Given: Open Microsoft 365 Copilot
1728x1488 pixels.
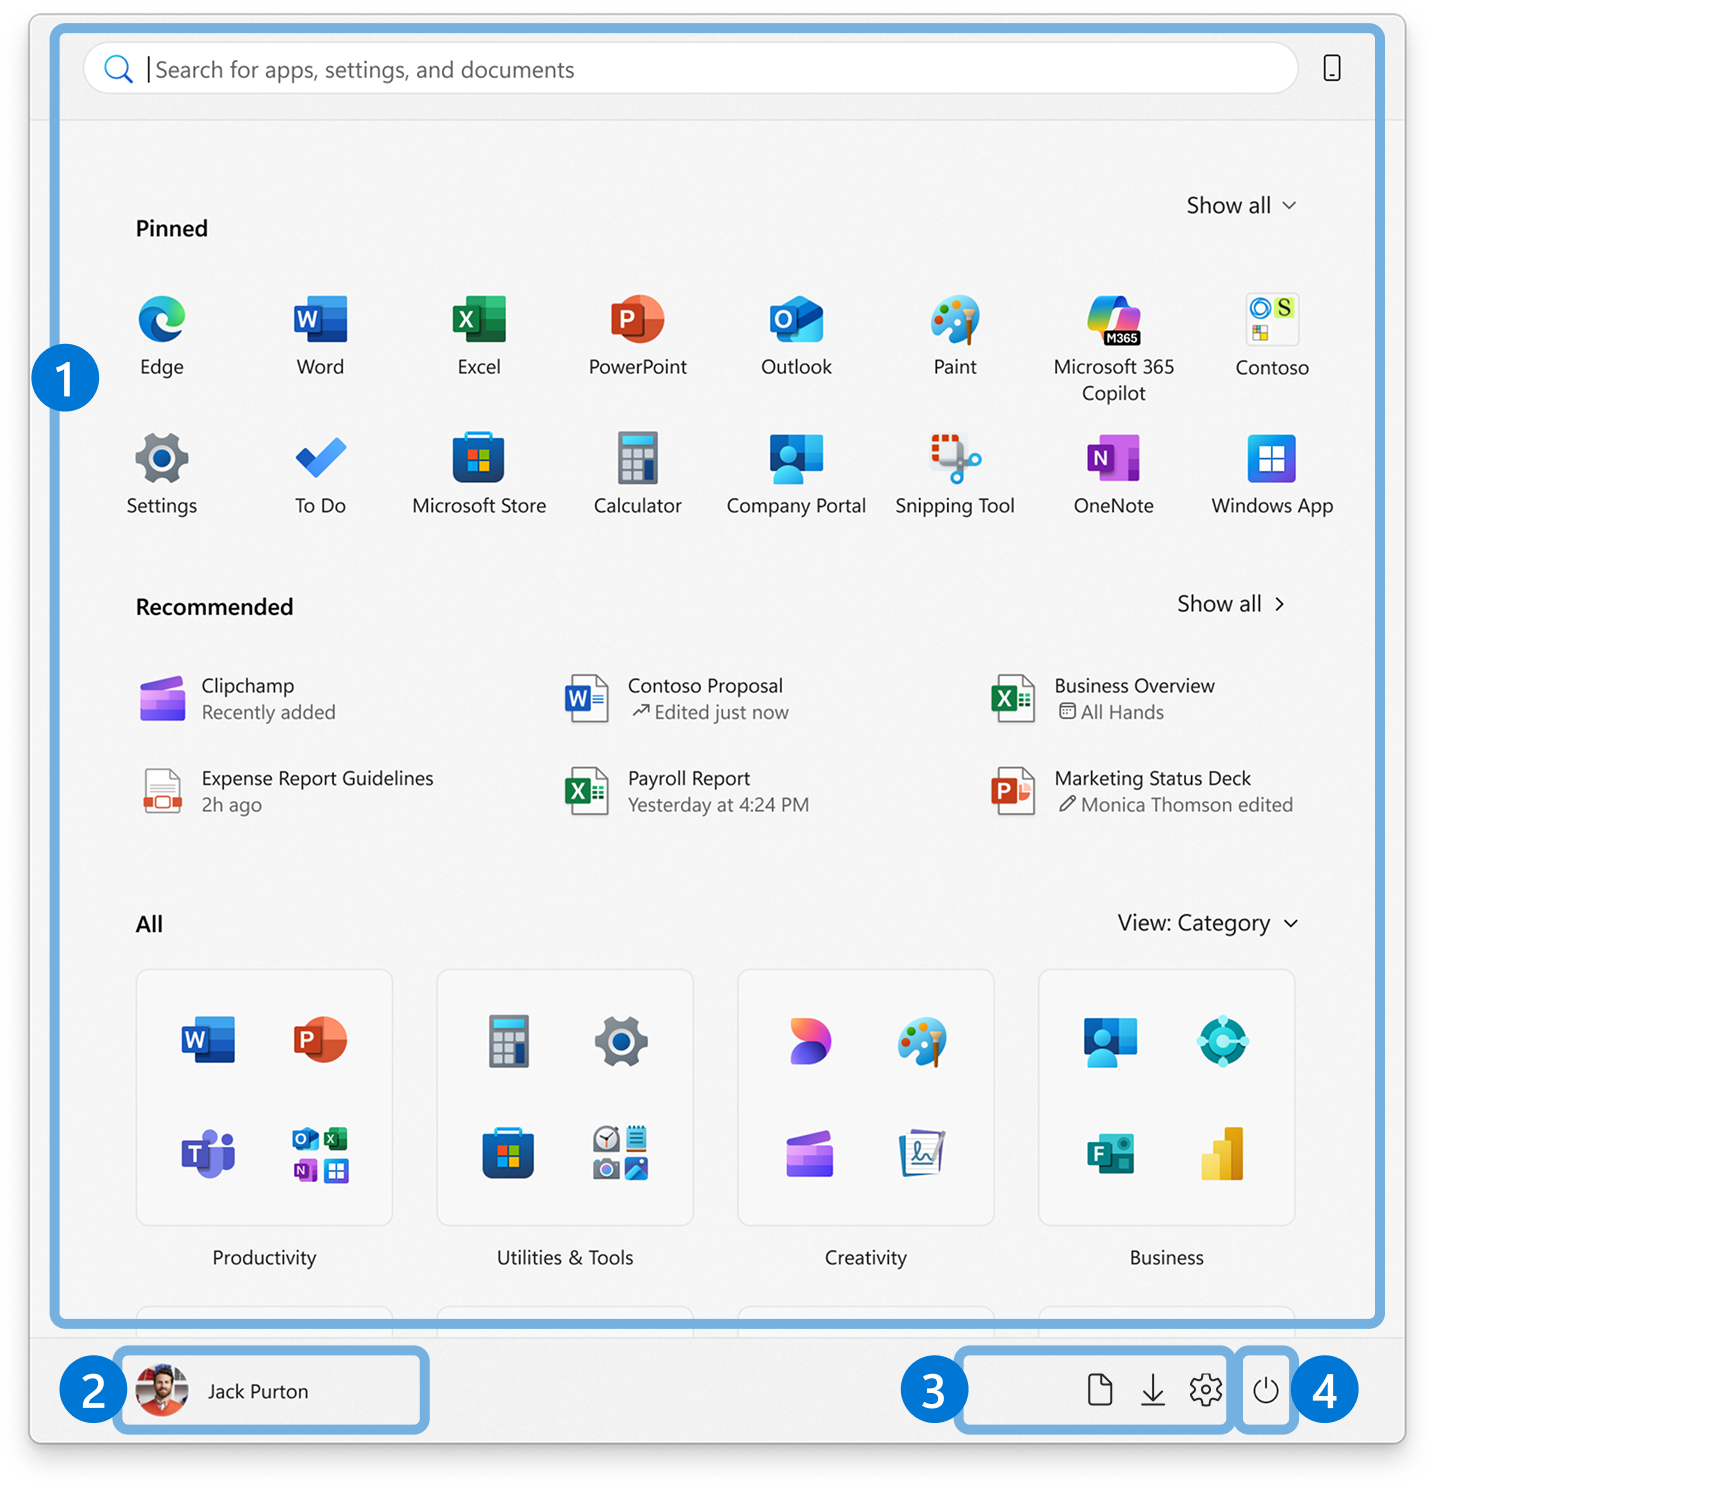Looking at the screenshot, I should [1114, 349].
